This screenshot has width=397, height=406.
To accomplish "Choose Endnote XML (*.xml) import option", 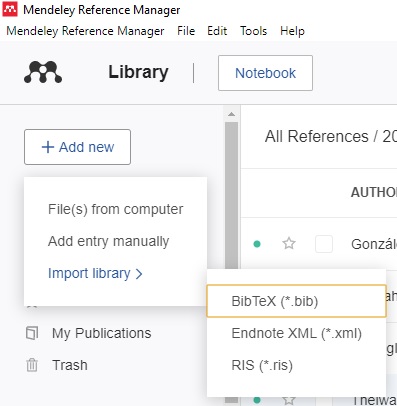I will (296, 333).
